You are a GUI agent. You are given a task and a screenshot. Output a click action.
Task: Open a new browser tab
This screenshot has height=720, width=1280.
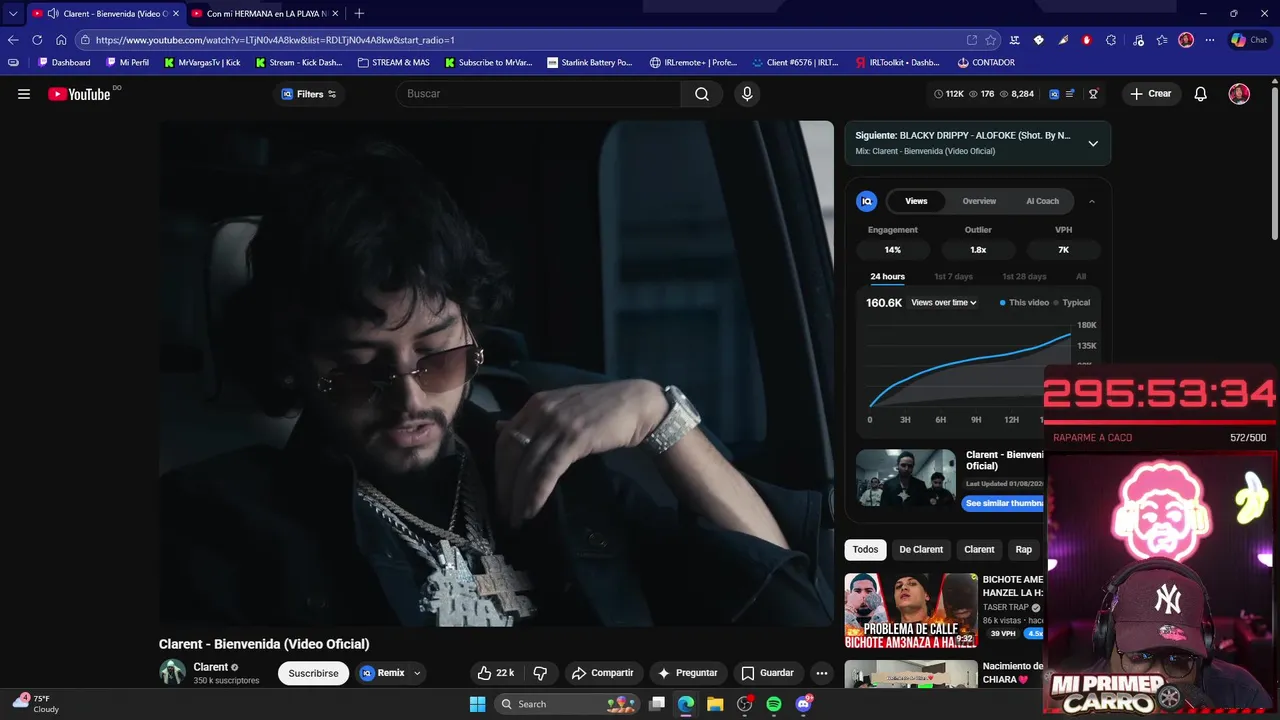(x=359, y=13)
